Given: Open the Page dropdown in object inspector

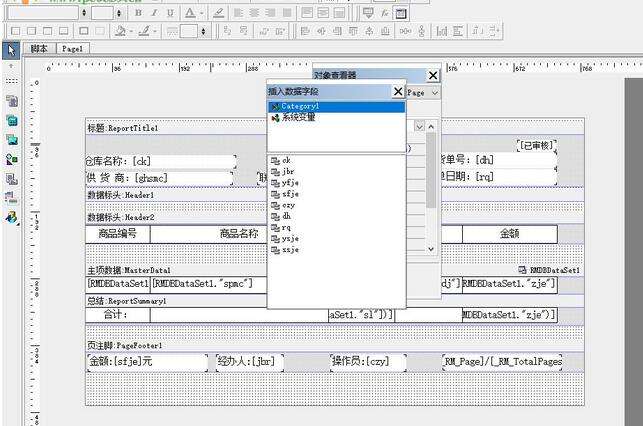Looking at the screenshot, I should [x=433, y=92].
